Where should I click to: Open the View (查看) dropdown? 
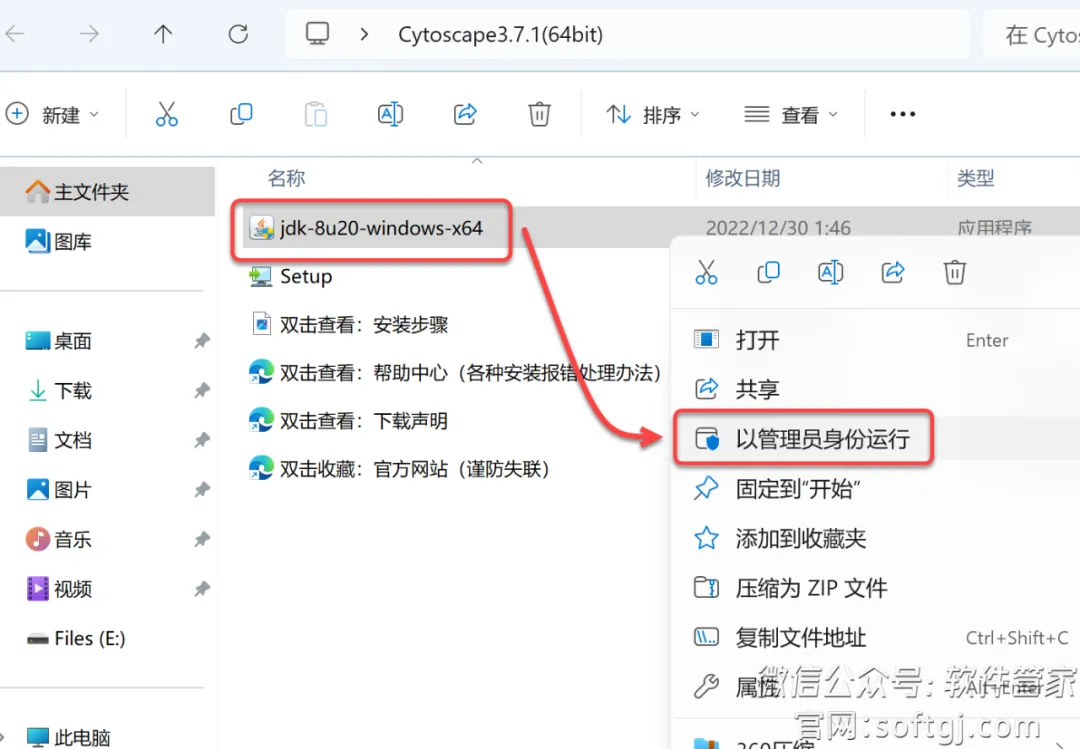791,114
